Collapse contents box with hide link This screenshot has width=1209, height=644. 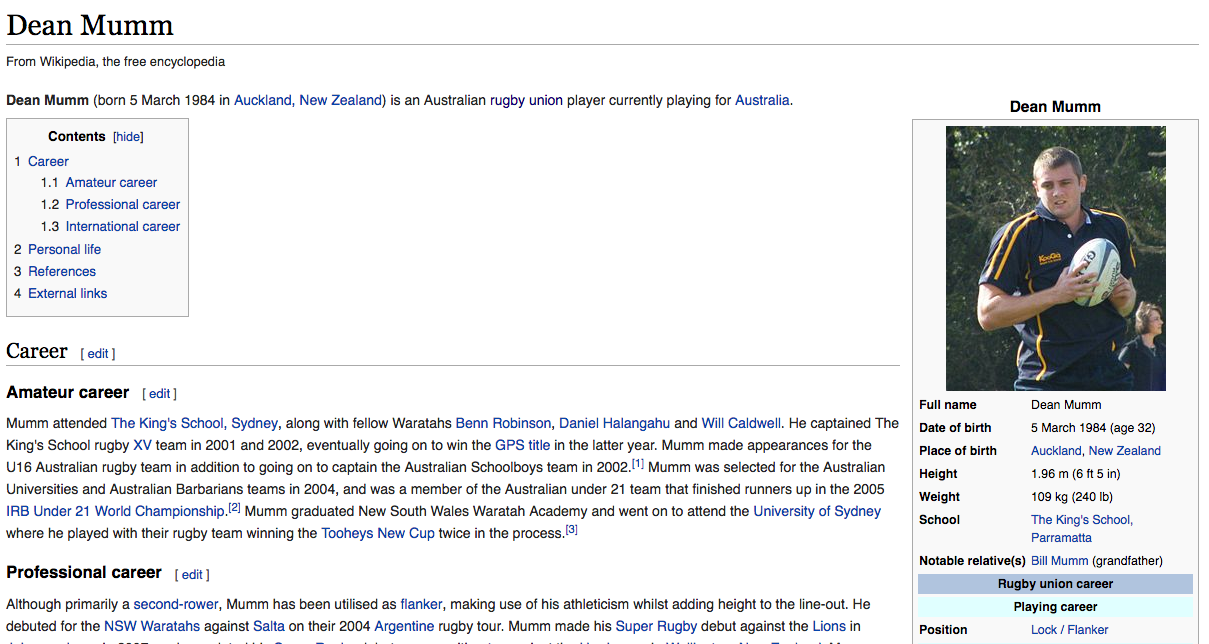(x=128, y=137)
